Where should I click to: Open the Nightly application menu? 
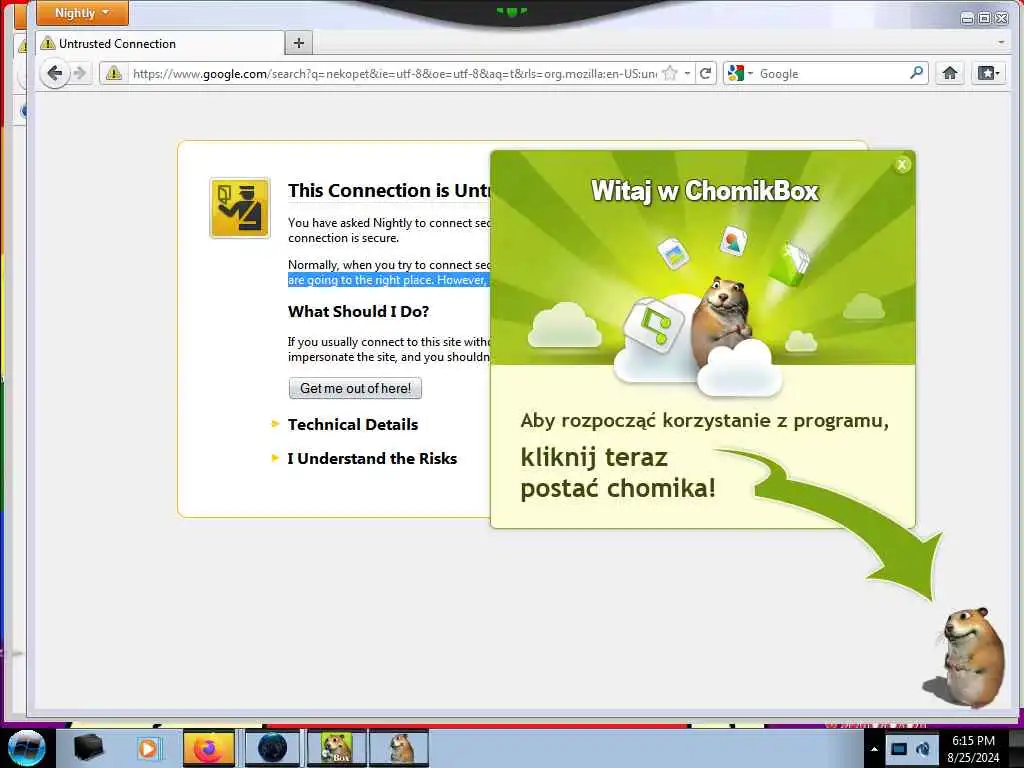(82, 13)
